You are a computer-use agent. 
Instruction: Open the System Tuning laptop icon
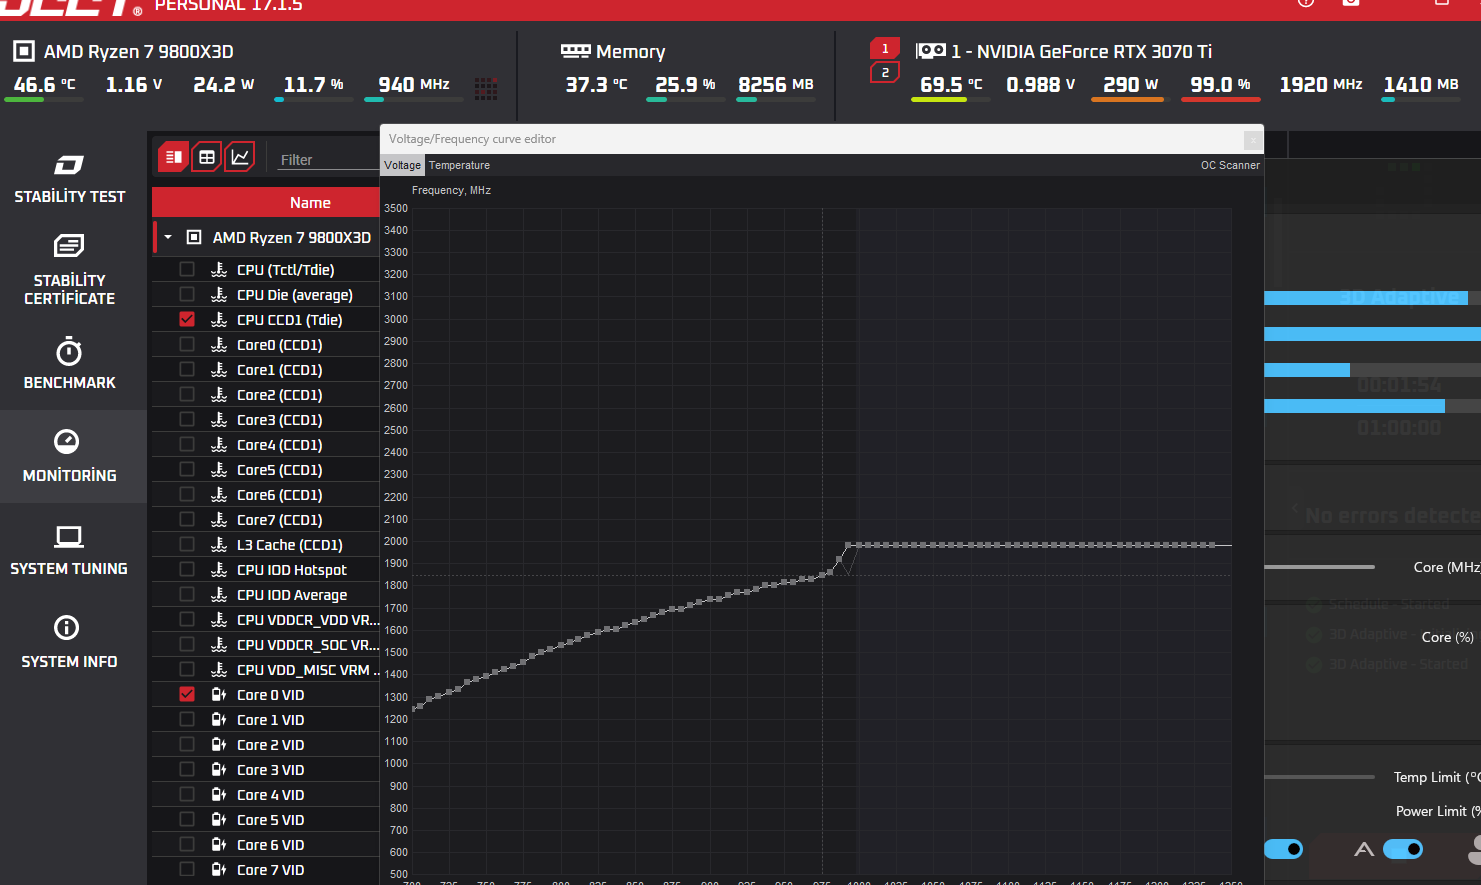69,537
